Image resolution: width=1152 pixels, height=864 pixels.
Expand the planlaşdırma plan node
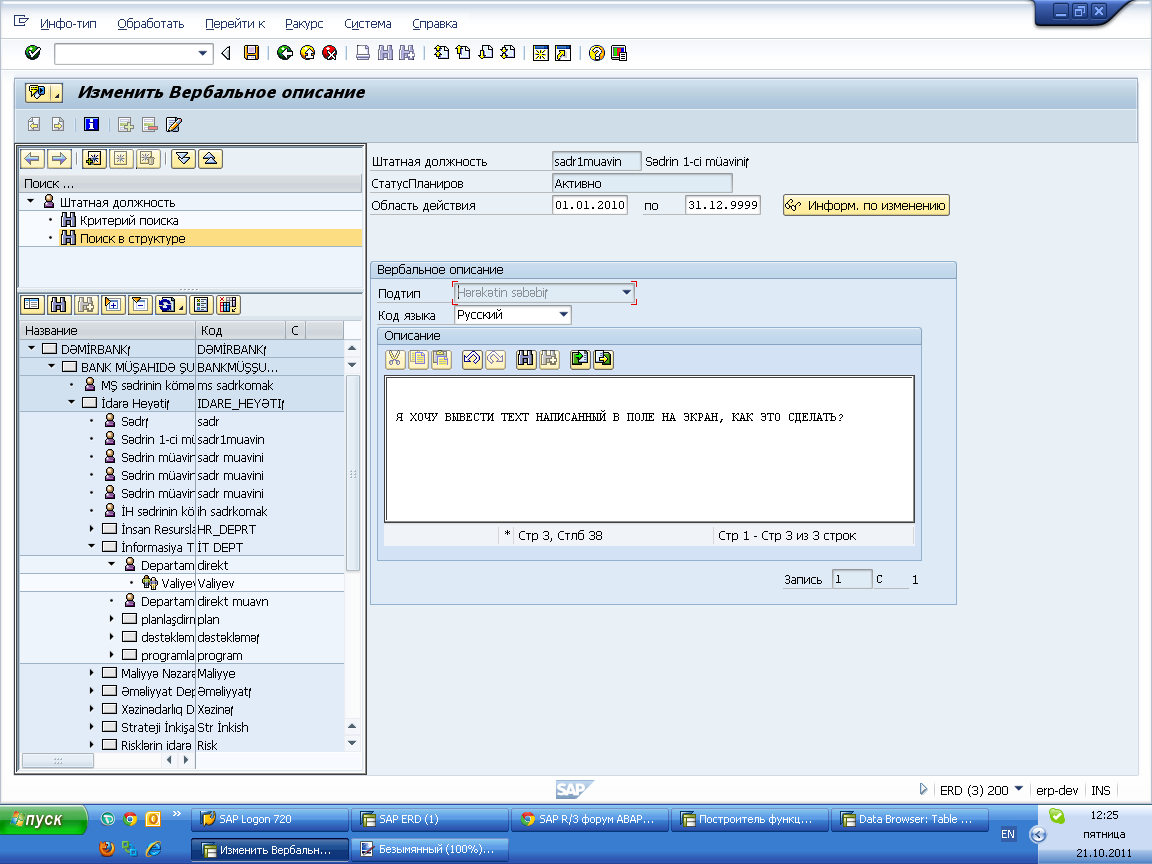click(x=112, y=619)
